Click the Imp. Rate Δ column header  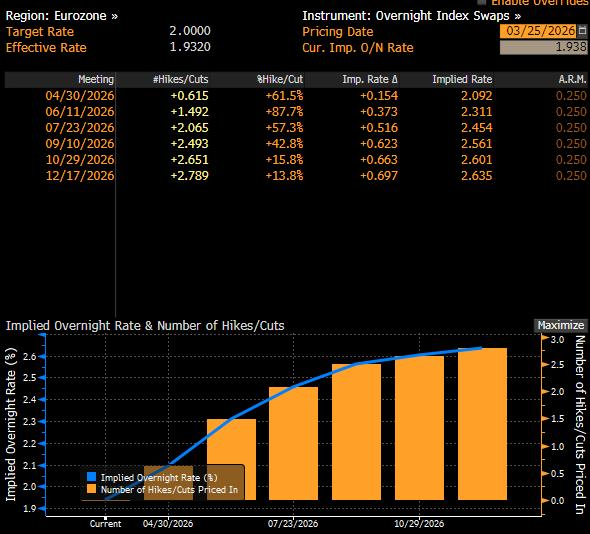tap(370, 79)
